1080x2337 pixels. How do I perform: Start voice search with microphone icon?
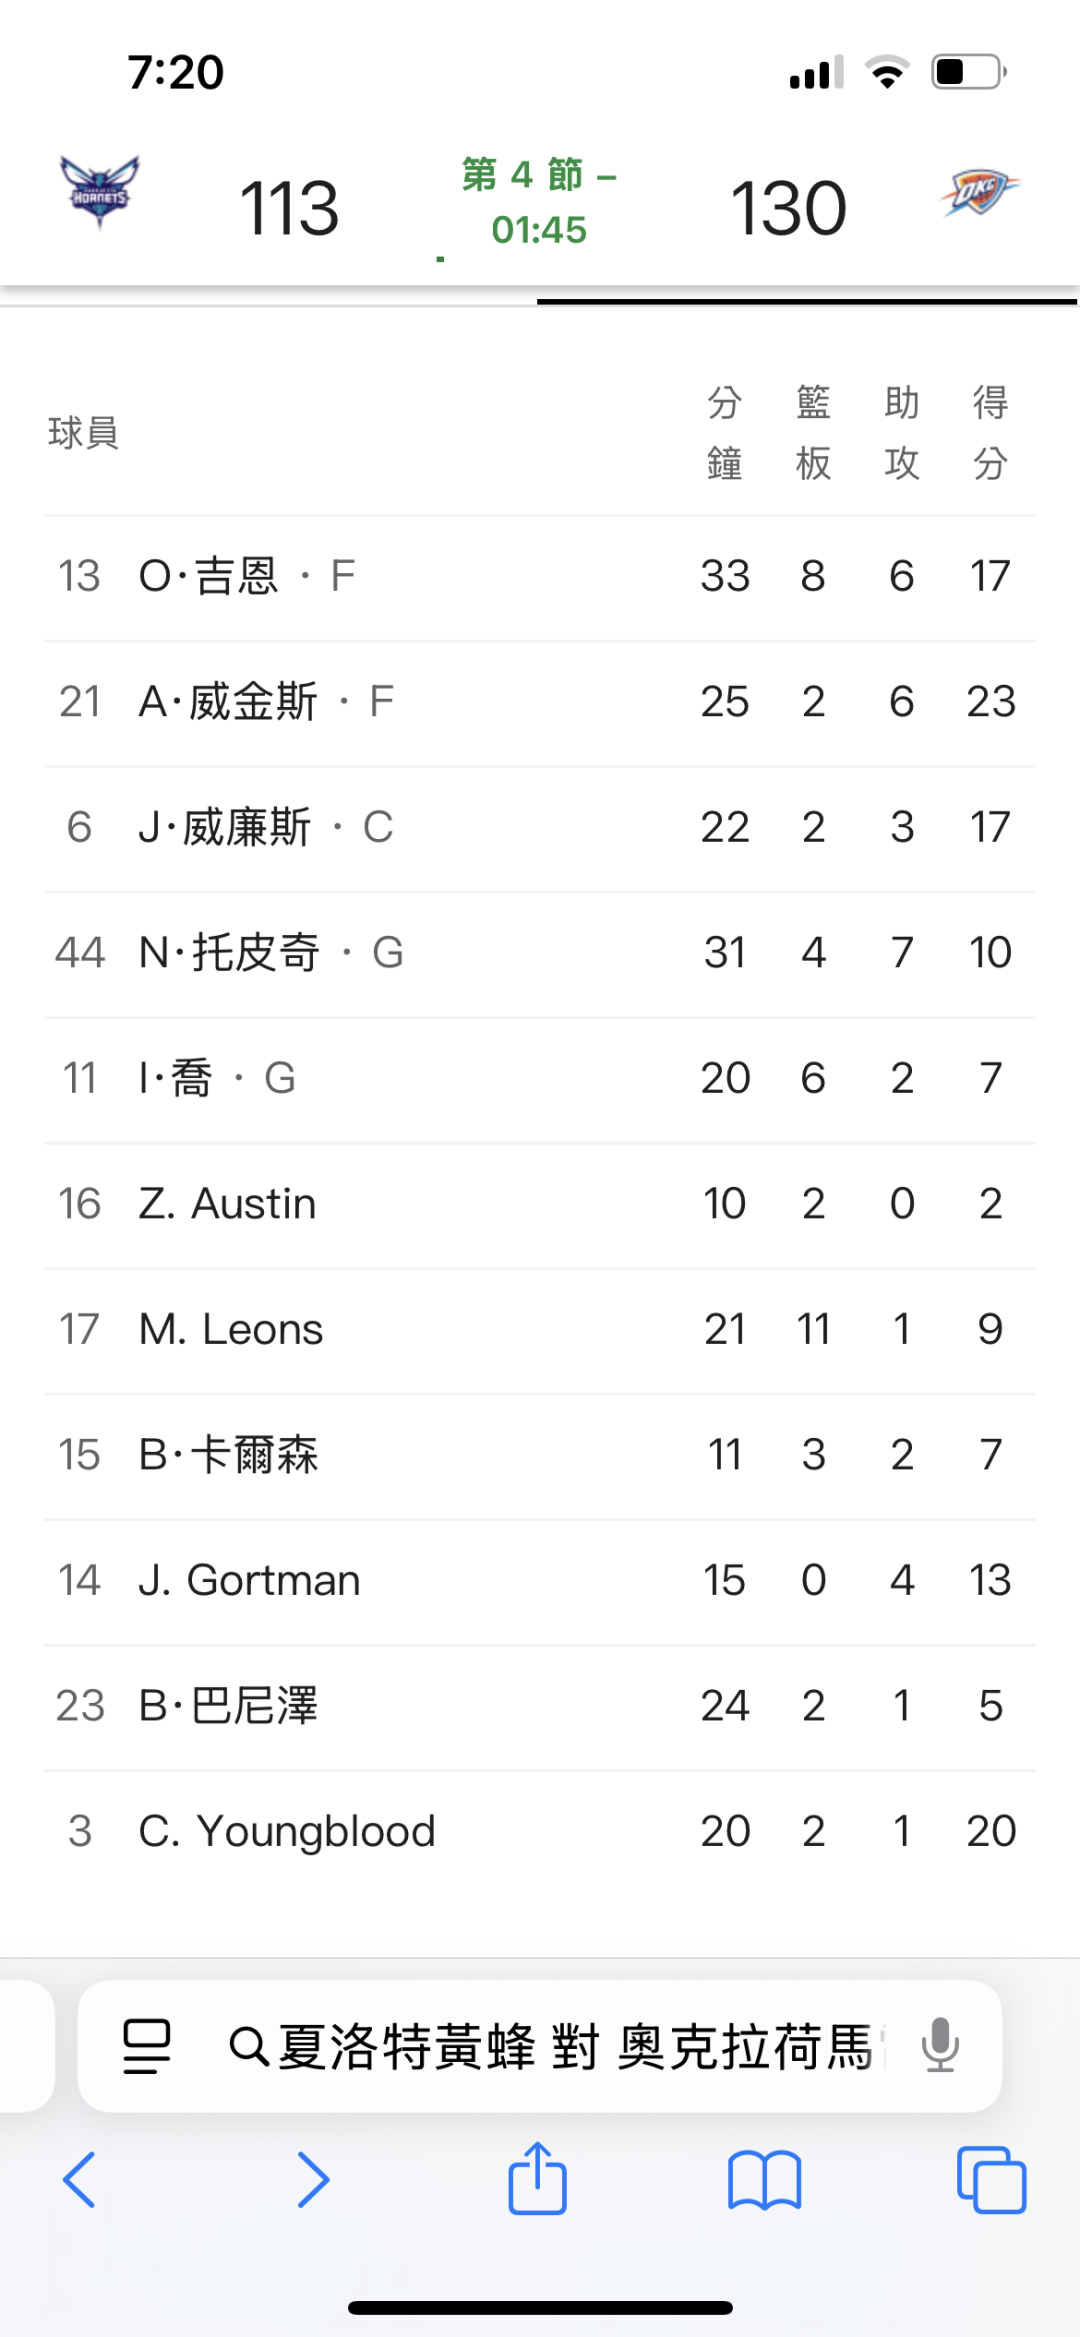(x=940, y=2045)
